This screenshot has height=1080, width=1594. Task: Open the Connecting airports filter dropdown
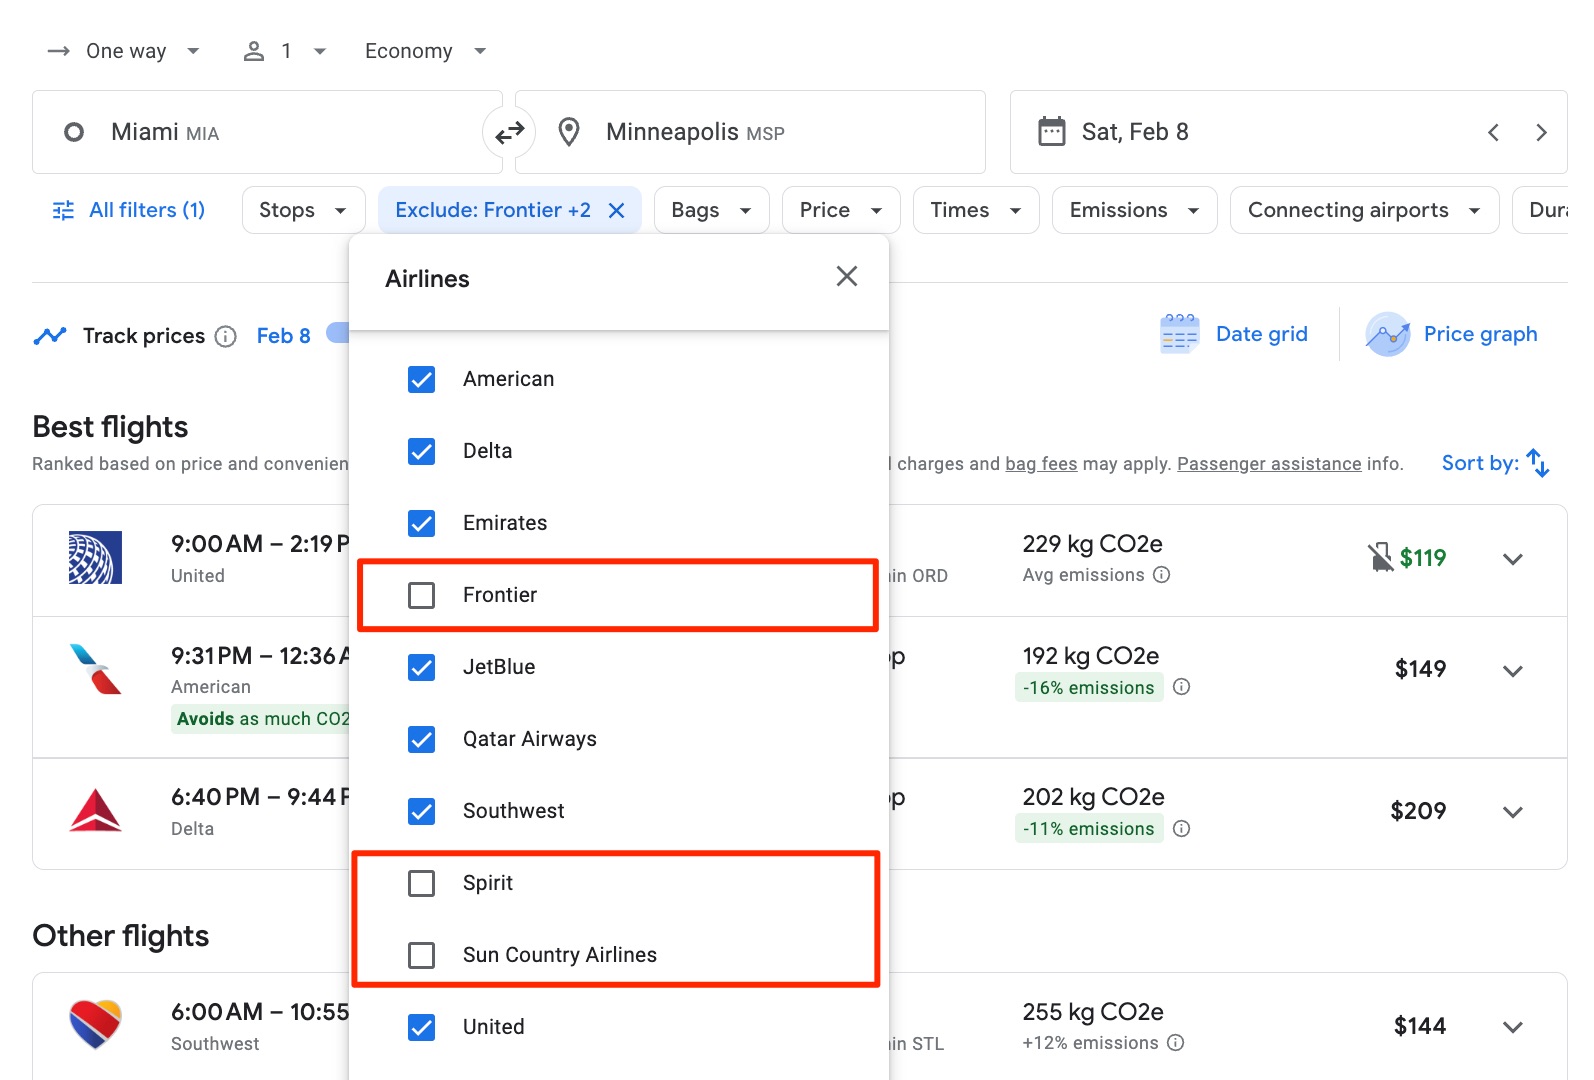point(1364,210)
